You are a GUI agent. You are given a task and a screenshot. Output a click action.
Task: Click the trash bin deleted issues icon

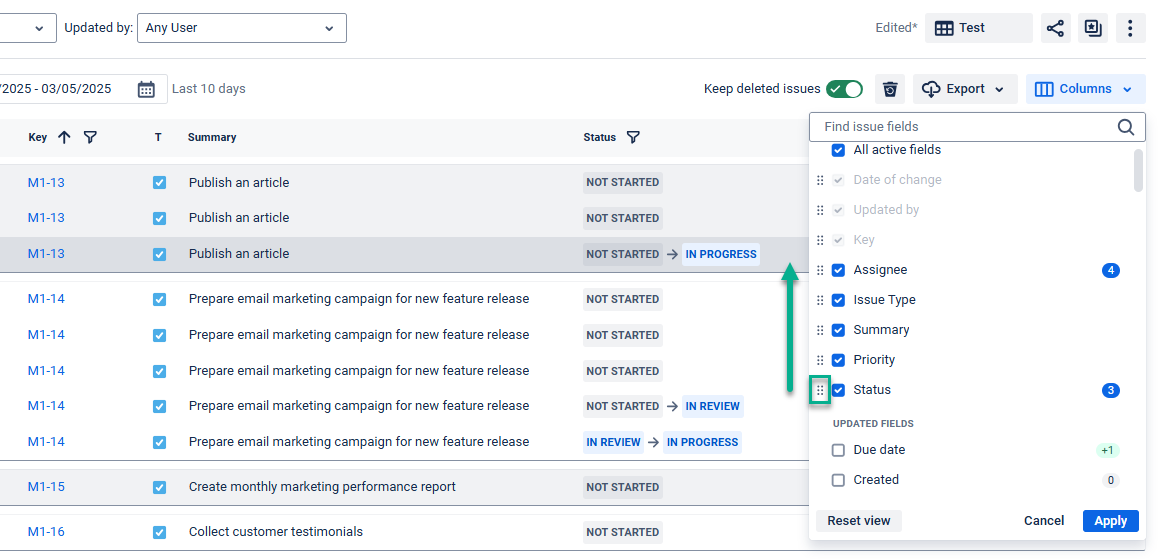[x=890, y=89]
